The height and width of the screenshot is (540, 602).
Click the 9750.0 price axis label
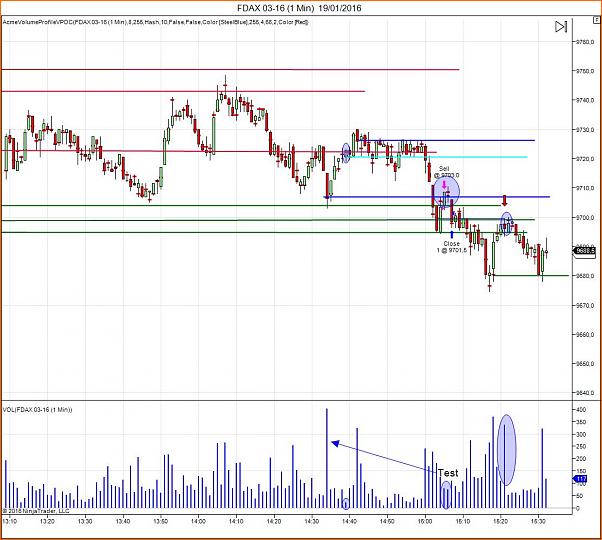[585, 71]
